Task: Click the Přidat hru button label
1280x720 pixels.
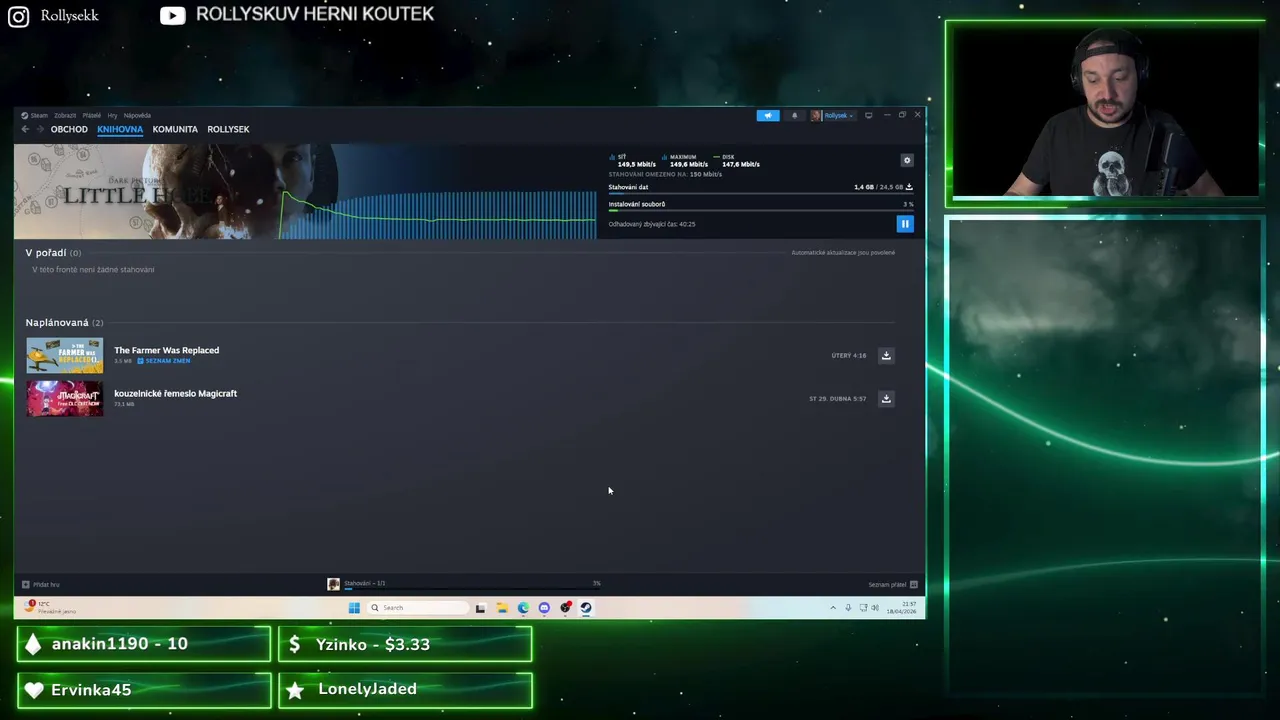Action: click(46, 584)
